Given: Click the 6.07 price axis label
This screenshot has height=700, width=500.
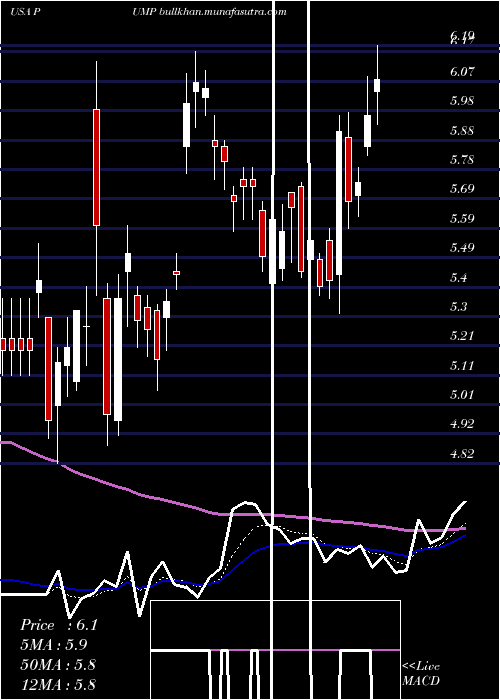Looking at the screenshot, I should pos(462,71).
